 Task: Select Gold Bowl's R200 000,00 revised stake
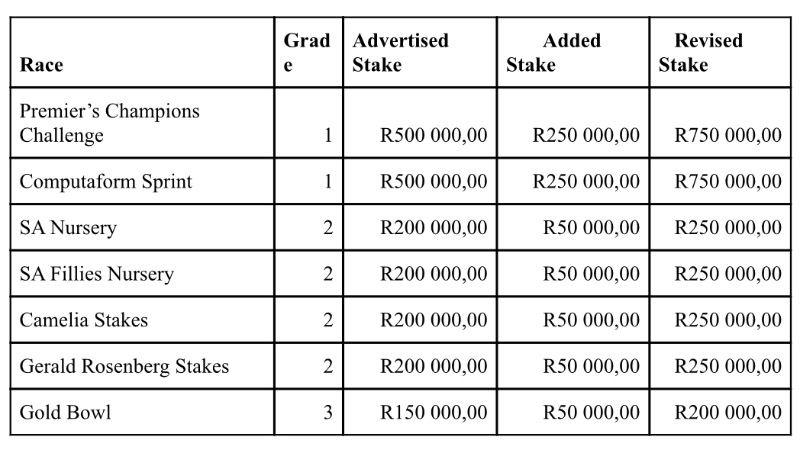pyautogui.click(x=728, y=412)
